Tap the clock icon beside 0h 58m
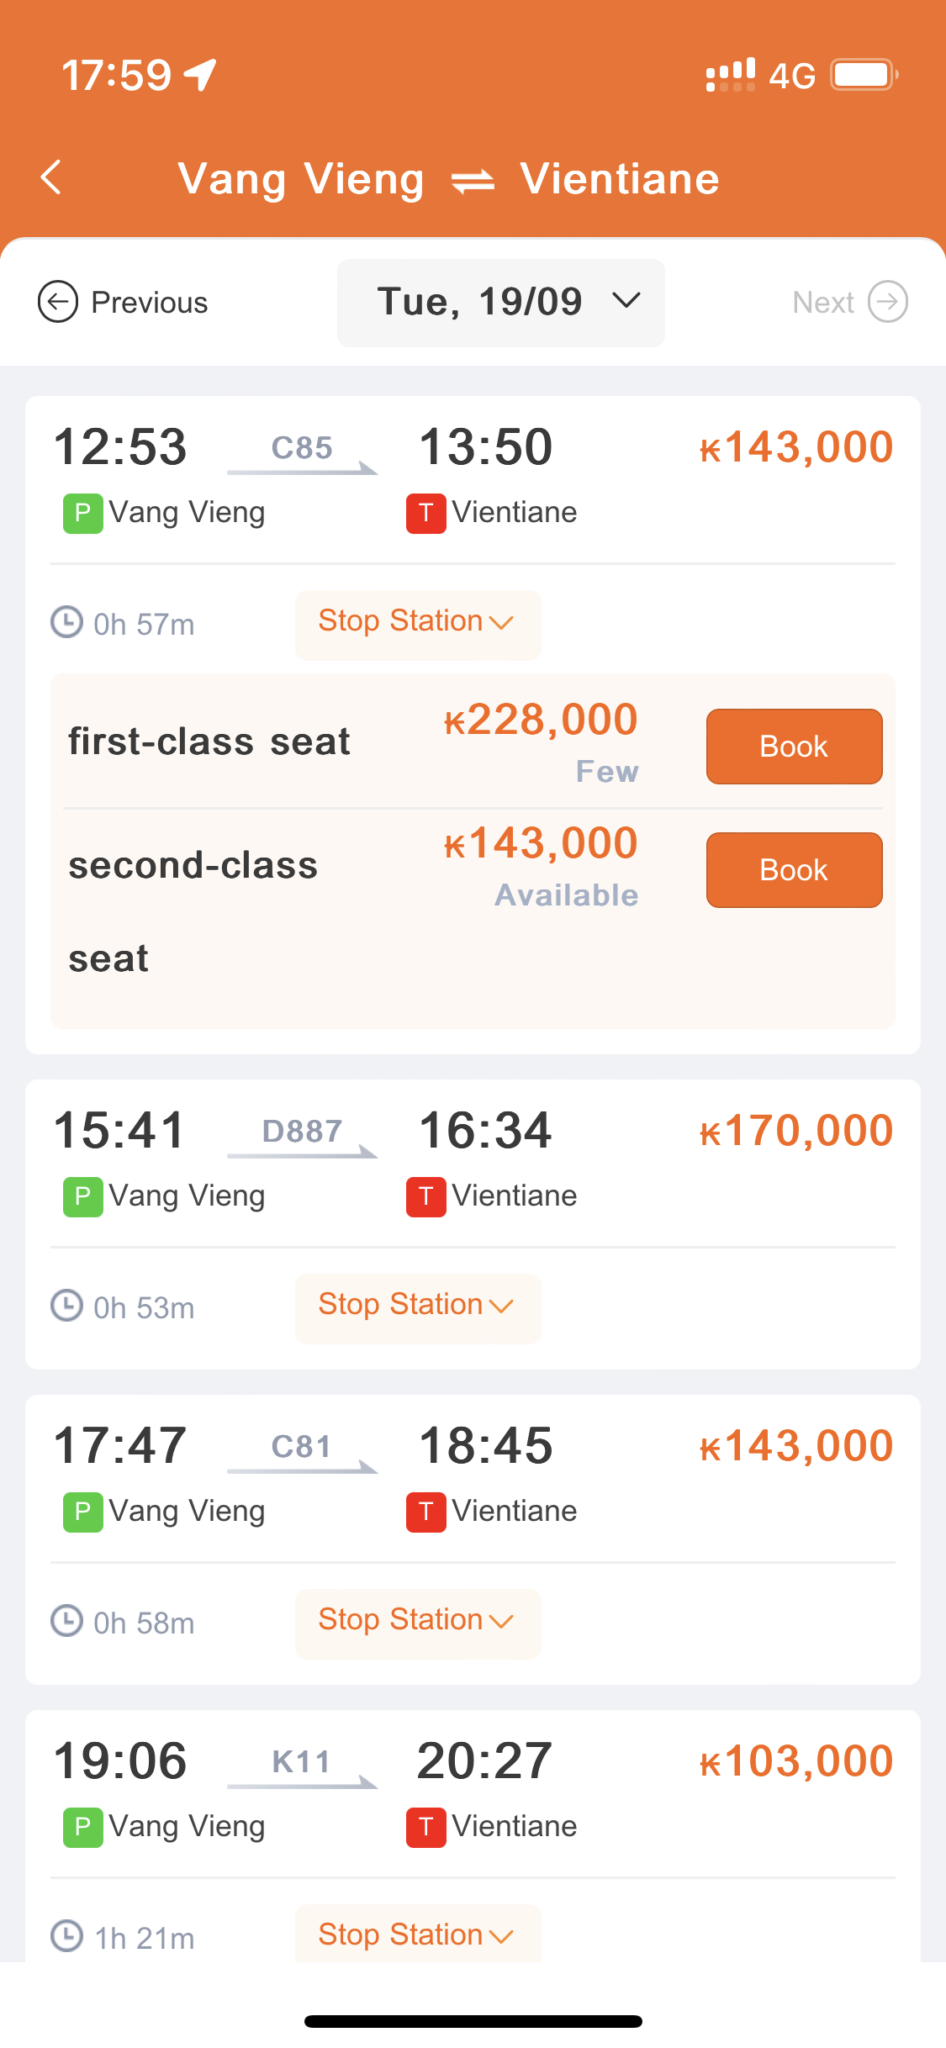Viewport: 946px width, 2048px height. (x=67, y=1621)
